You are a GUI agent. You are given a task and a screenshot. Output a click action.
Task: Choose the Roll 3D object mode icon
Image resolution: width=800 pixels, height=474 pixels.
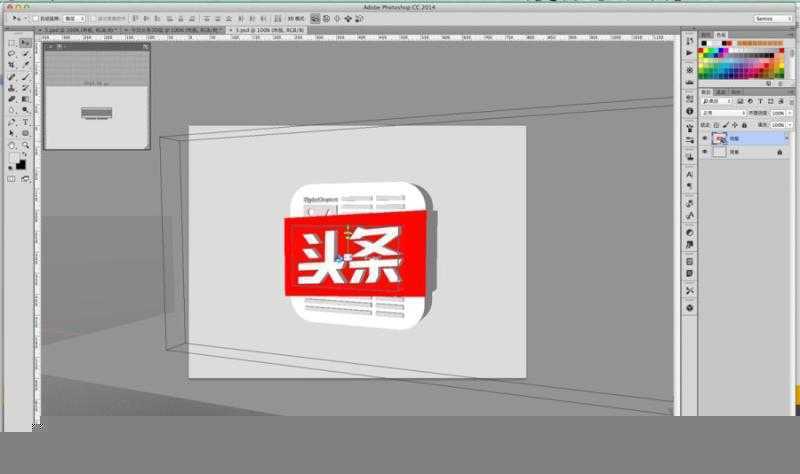point(327,19)
